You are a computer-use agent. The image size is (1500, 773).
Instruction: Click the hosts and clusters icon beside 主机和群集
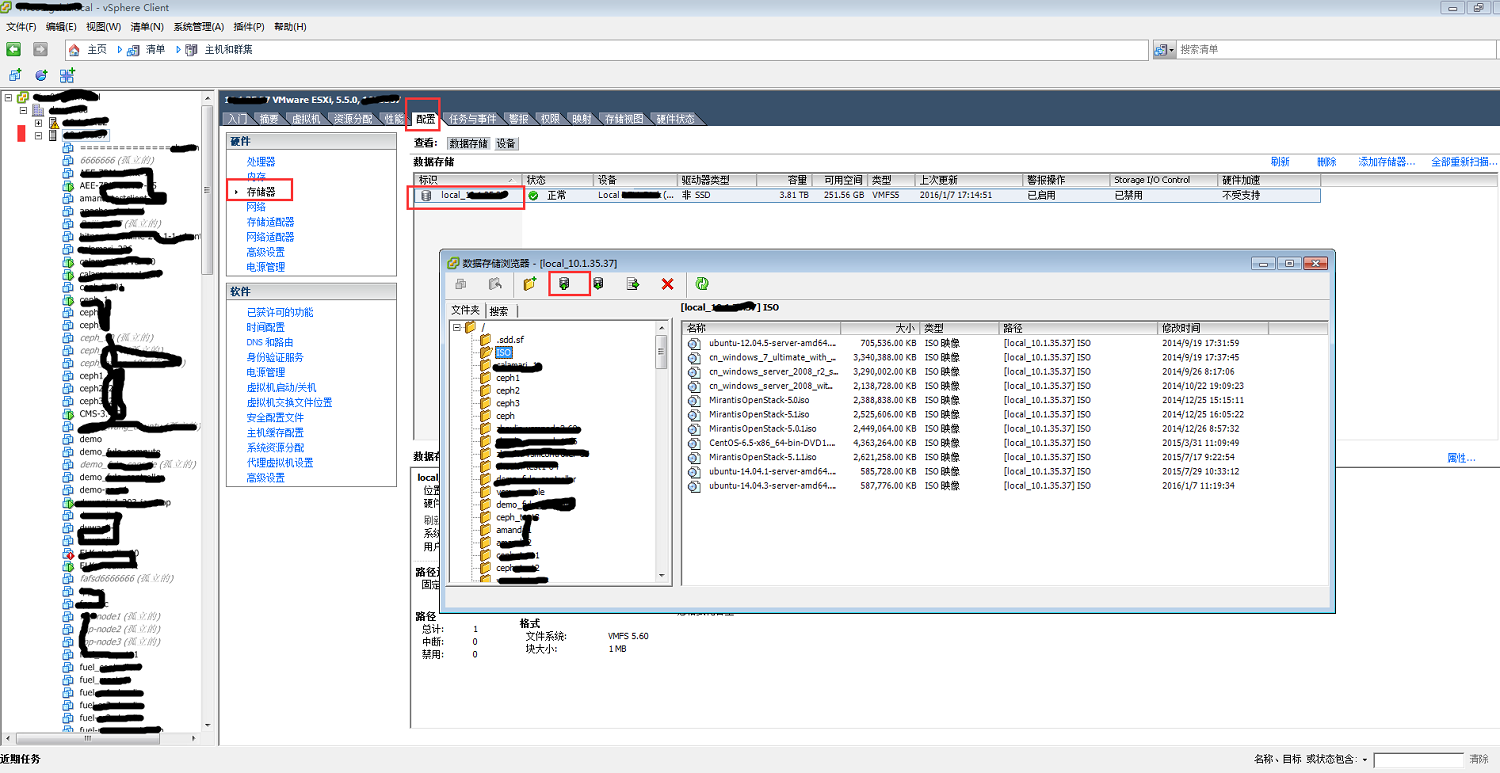coord(191,49)
